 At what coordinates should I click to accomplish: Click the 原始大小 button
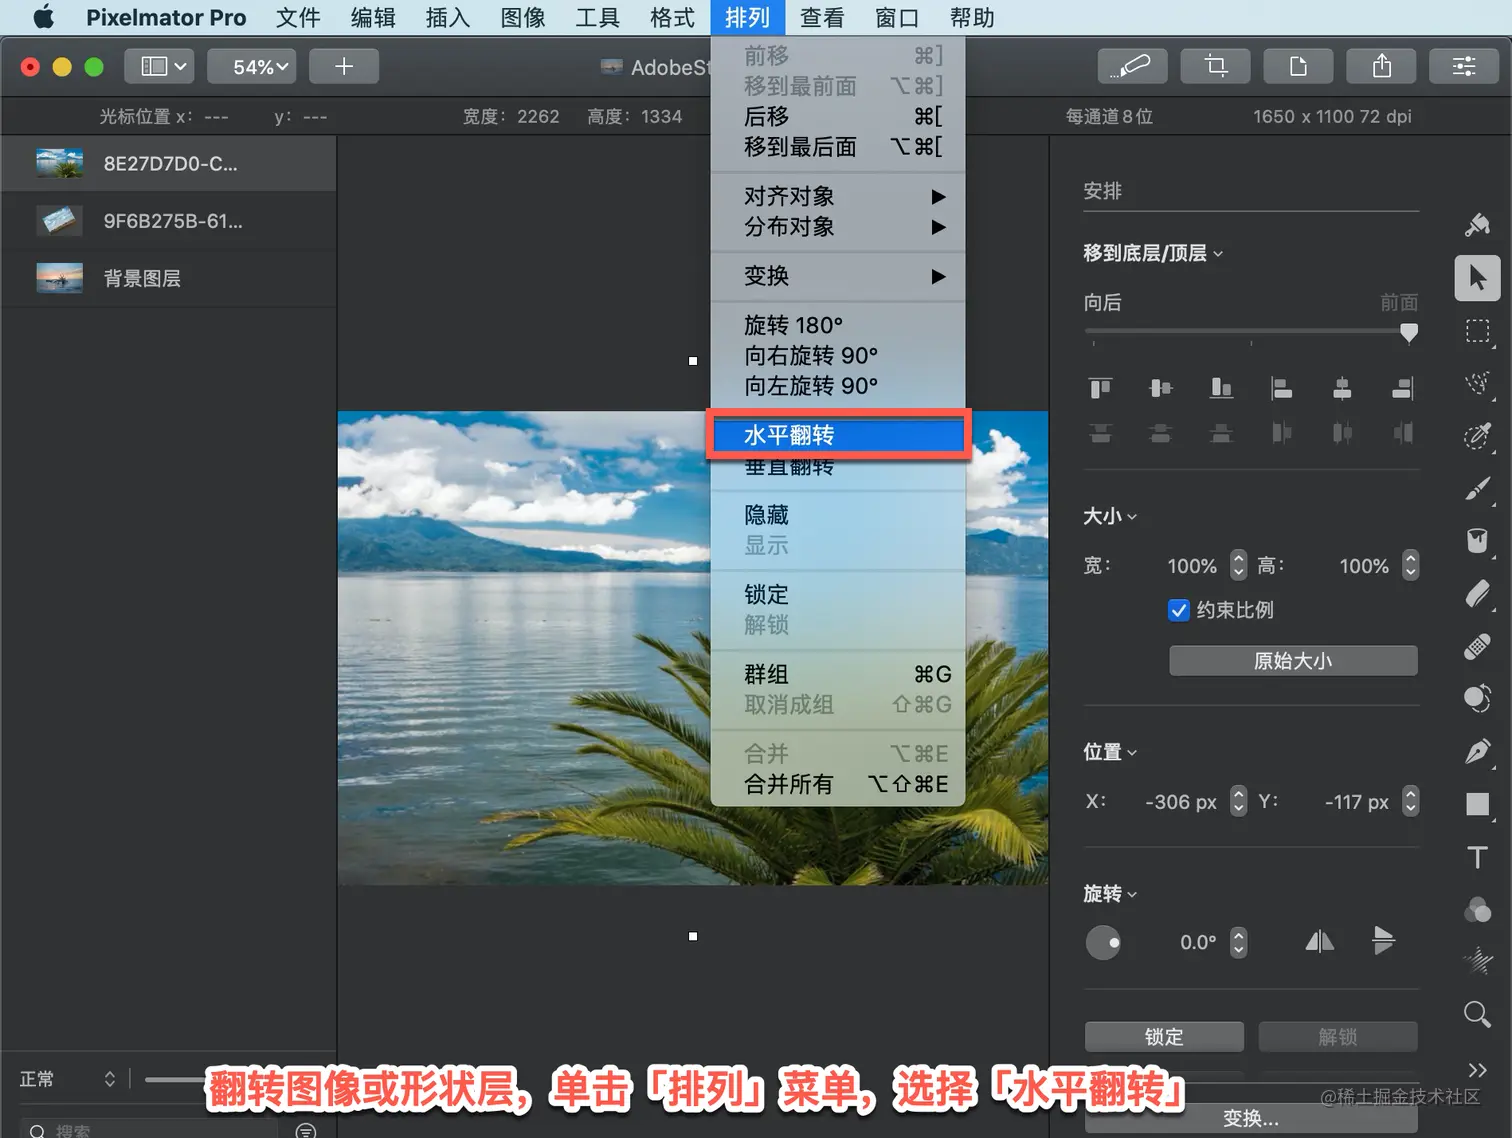(1292, 660)
